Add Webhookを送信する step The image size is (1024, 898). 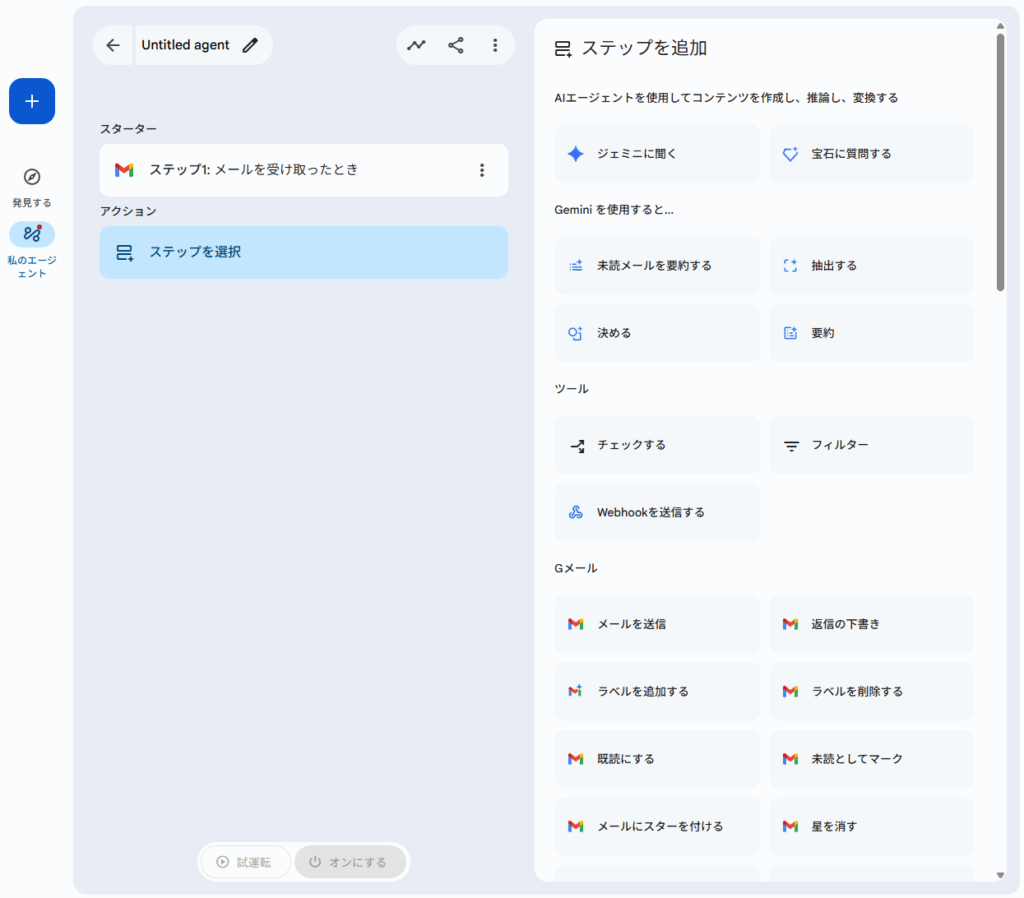657,512
